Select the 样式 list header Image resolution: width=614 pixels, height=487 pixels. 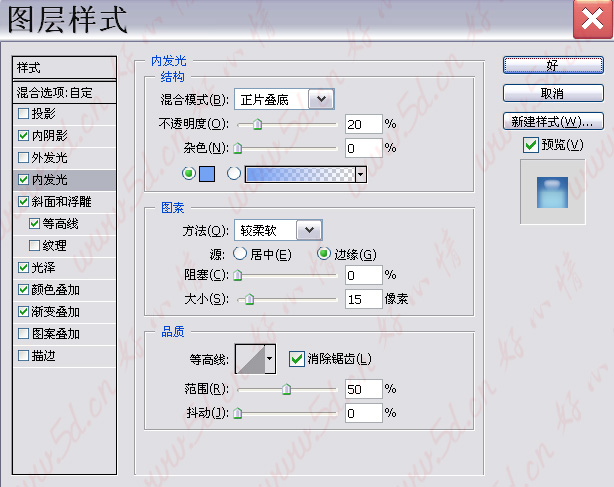pos(65,68)
